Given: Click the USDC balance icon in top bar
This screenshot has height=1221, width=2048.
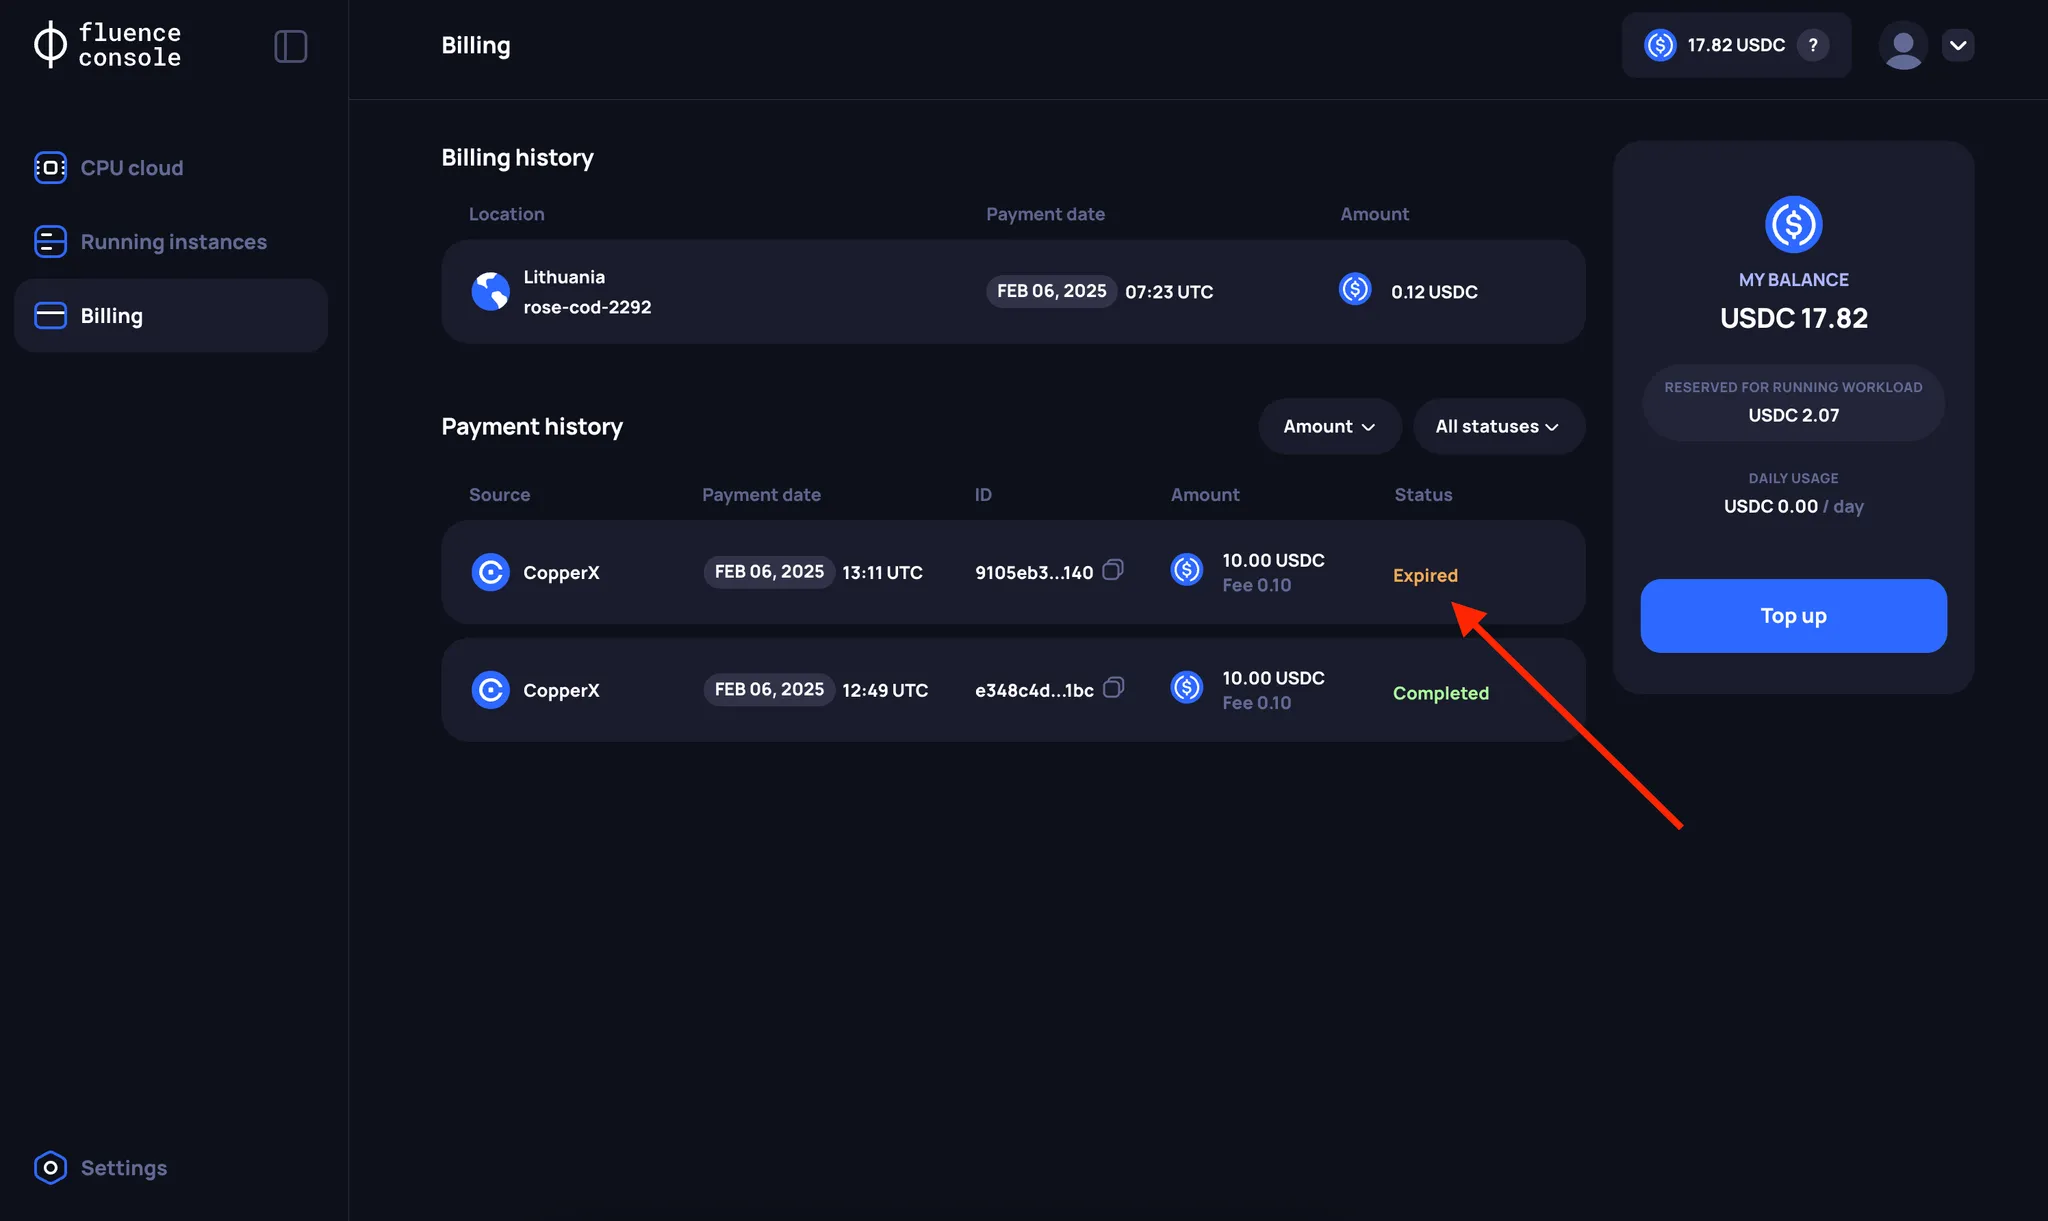Looking at the screenshot, I should point(1658,44).
